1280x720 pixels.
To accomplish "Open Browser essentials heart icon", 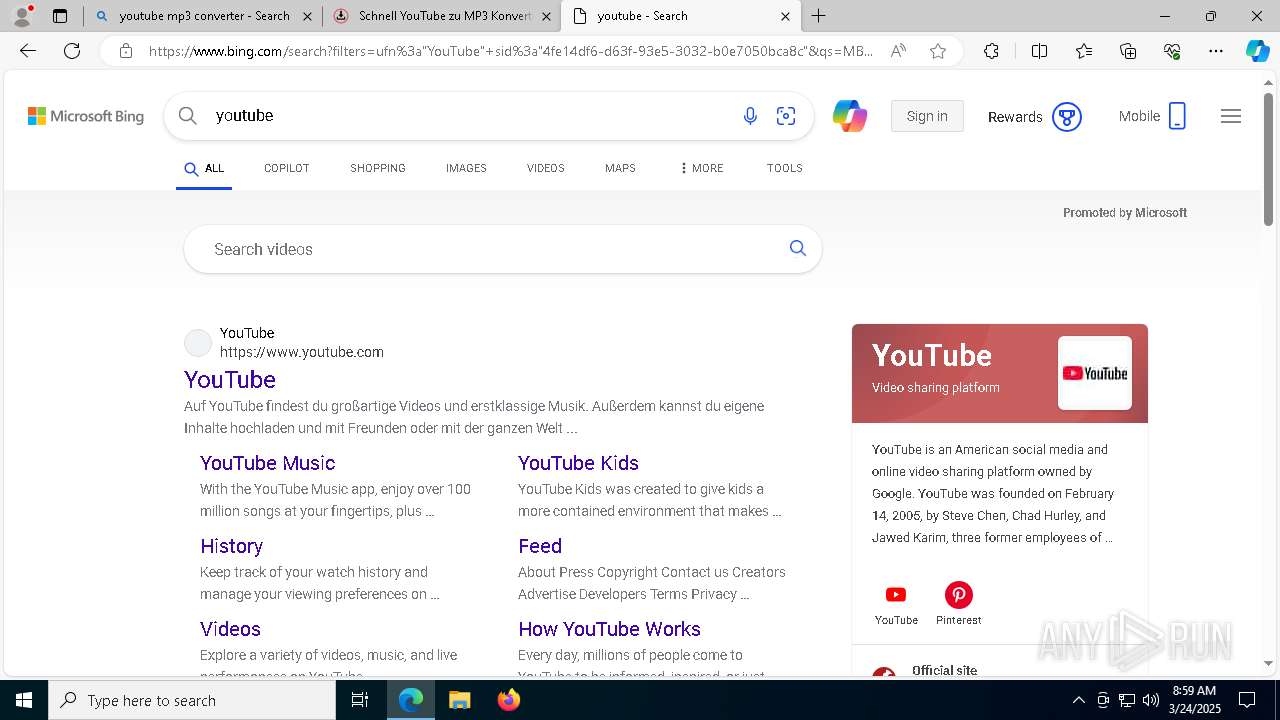I will coord(1172,51).
